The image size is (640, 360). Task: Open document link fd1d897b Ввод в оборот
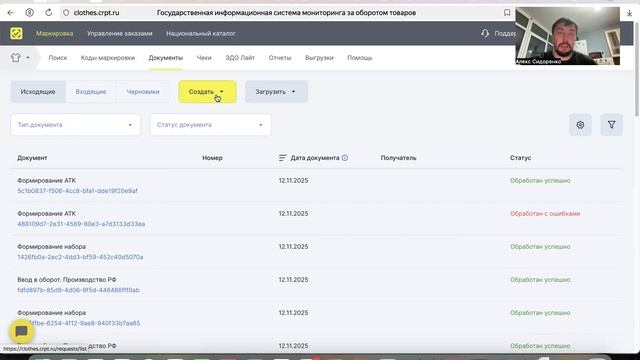click(x=78, y=290)
